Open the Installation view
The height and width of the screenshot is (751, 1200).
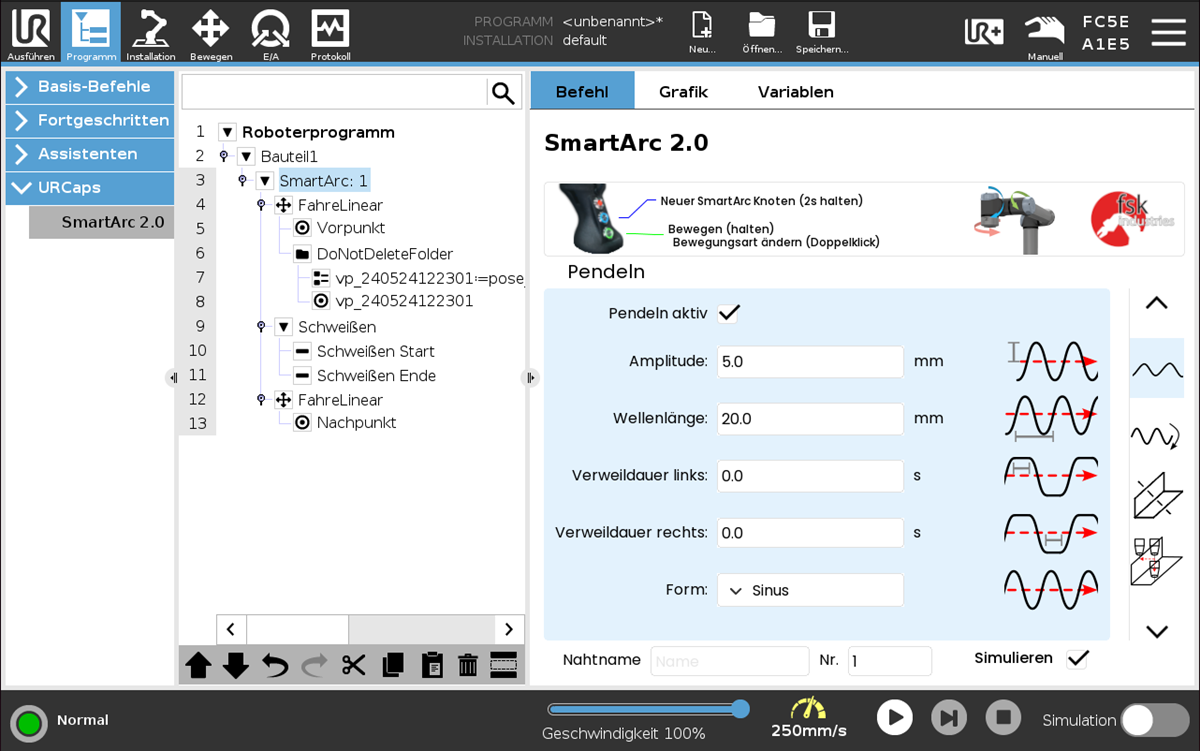click(x=151, y=33)
